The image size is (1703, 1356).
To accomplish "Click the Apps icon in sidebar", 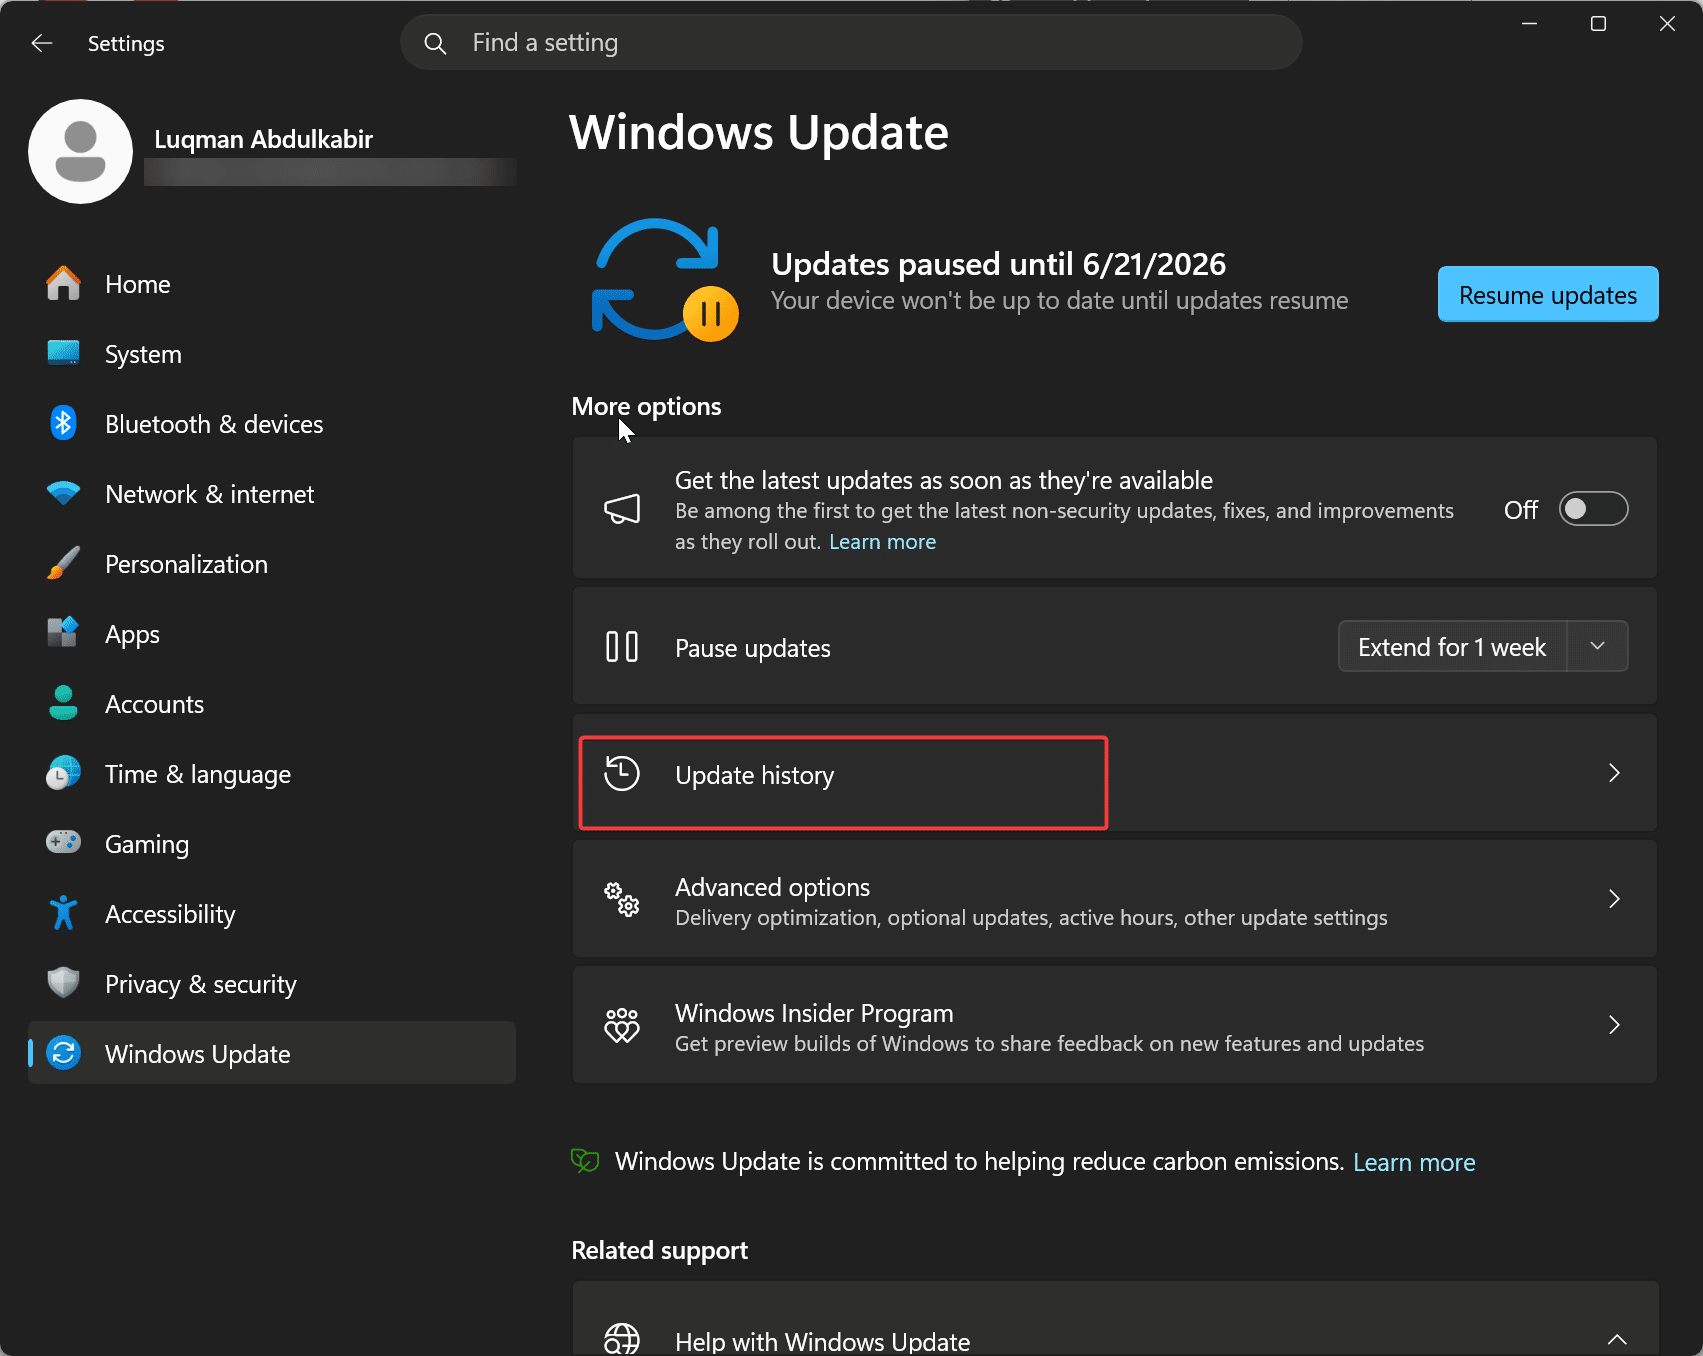I will tap(63, 633).
